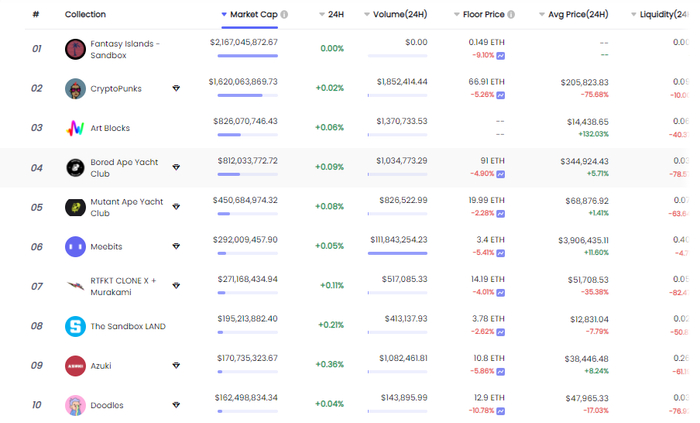
Task: Open the Art Blocks collection name link
Action: pyautogui.click(x=110, y=128)
